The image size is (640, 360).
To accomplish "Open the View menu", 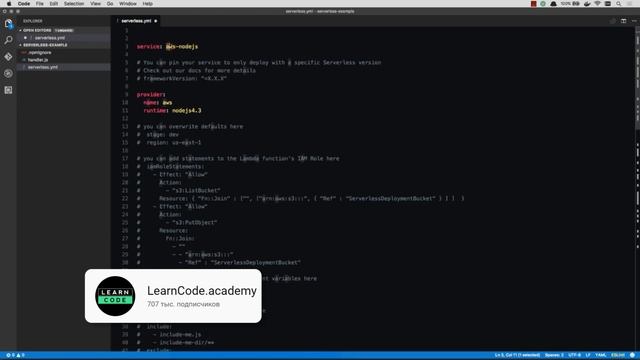I will click(x=96, y=4).
